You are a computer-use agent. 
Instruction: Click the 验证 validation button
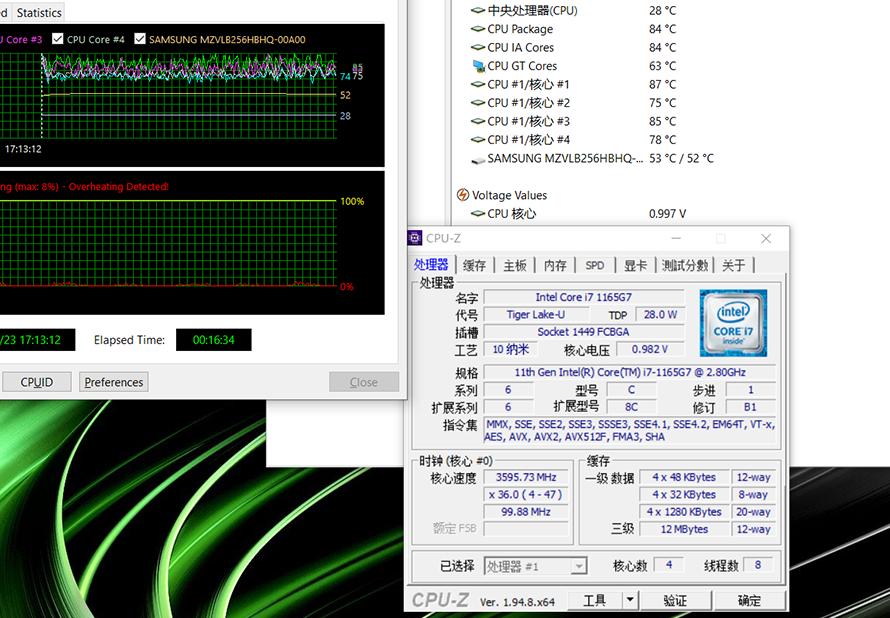673,600
